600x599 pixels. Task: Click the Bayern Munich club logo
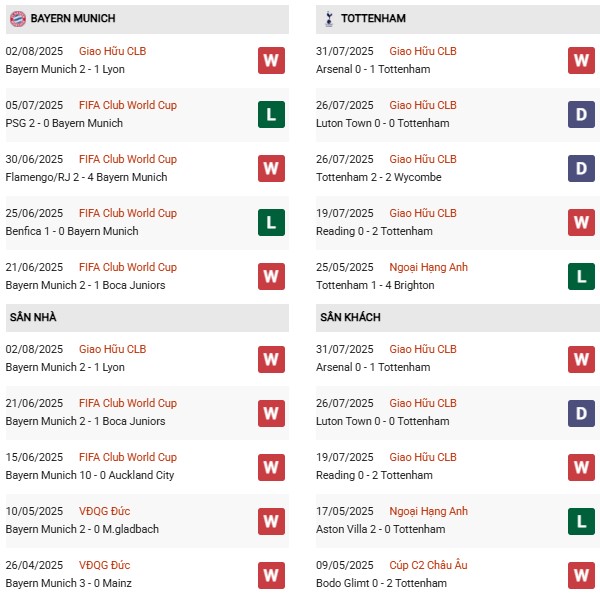pos(18,18)
